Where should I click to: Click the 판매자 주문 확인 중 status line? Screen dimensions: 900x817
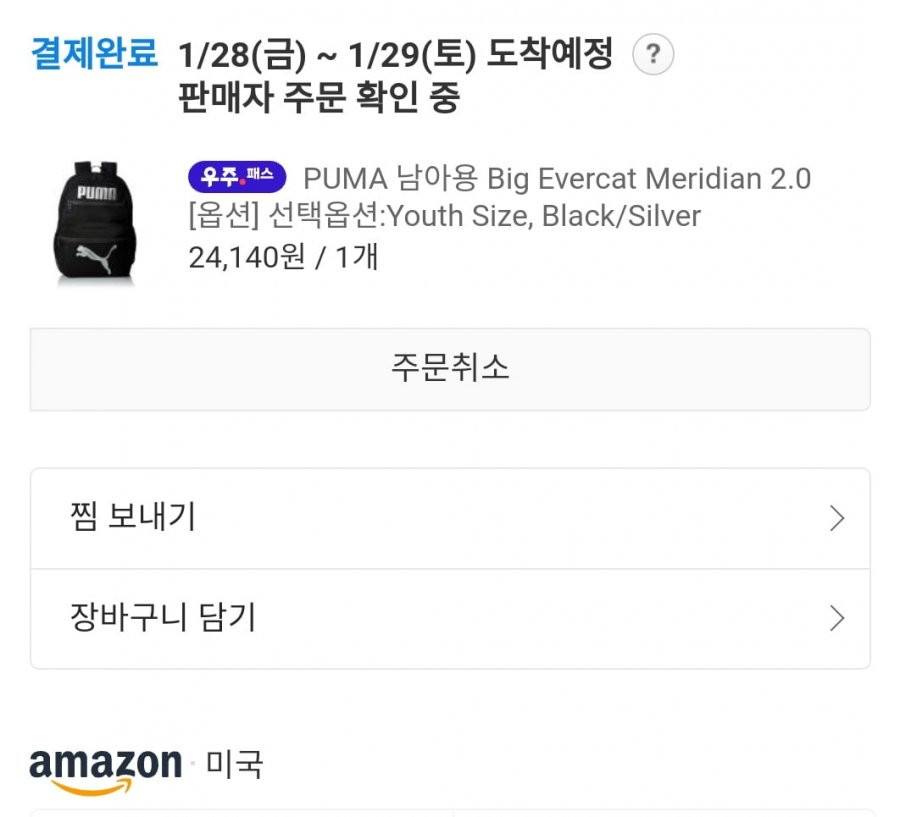319,97
